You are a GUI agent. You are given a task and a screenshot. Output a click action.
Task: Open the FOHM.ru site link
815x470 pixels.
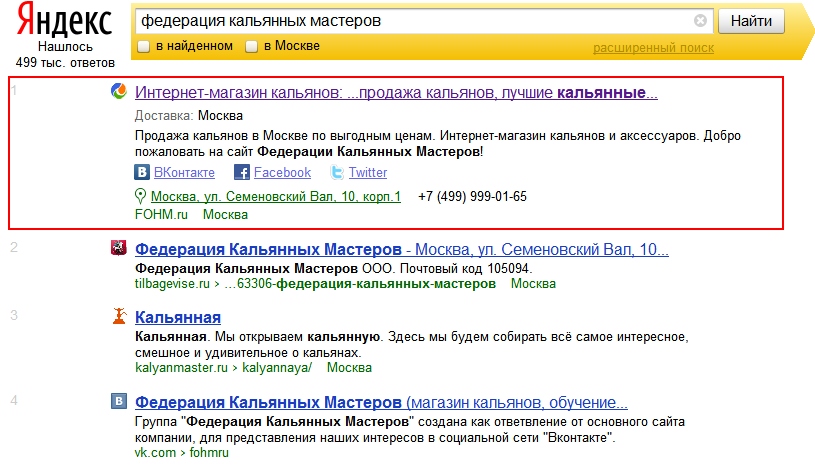point(161,214)
